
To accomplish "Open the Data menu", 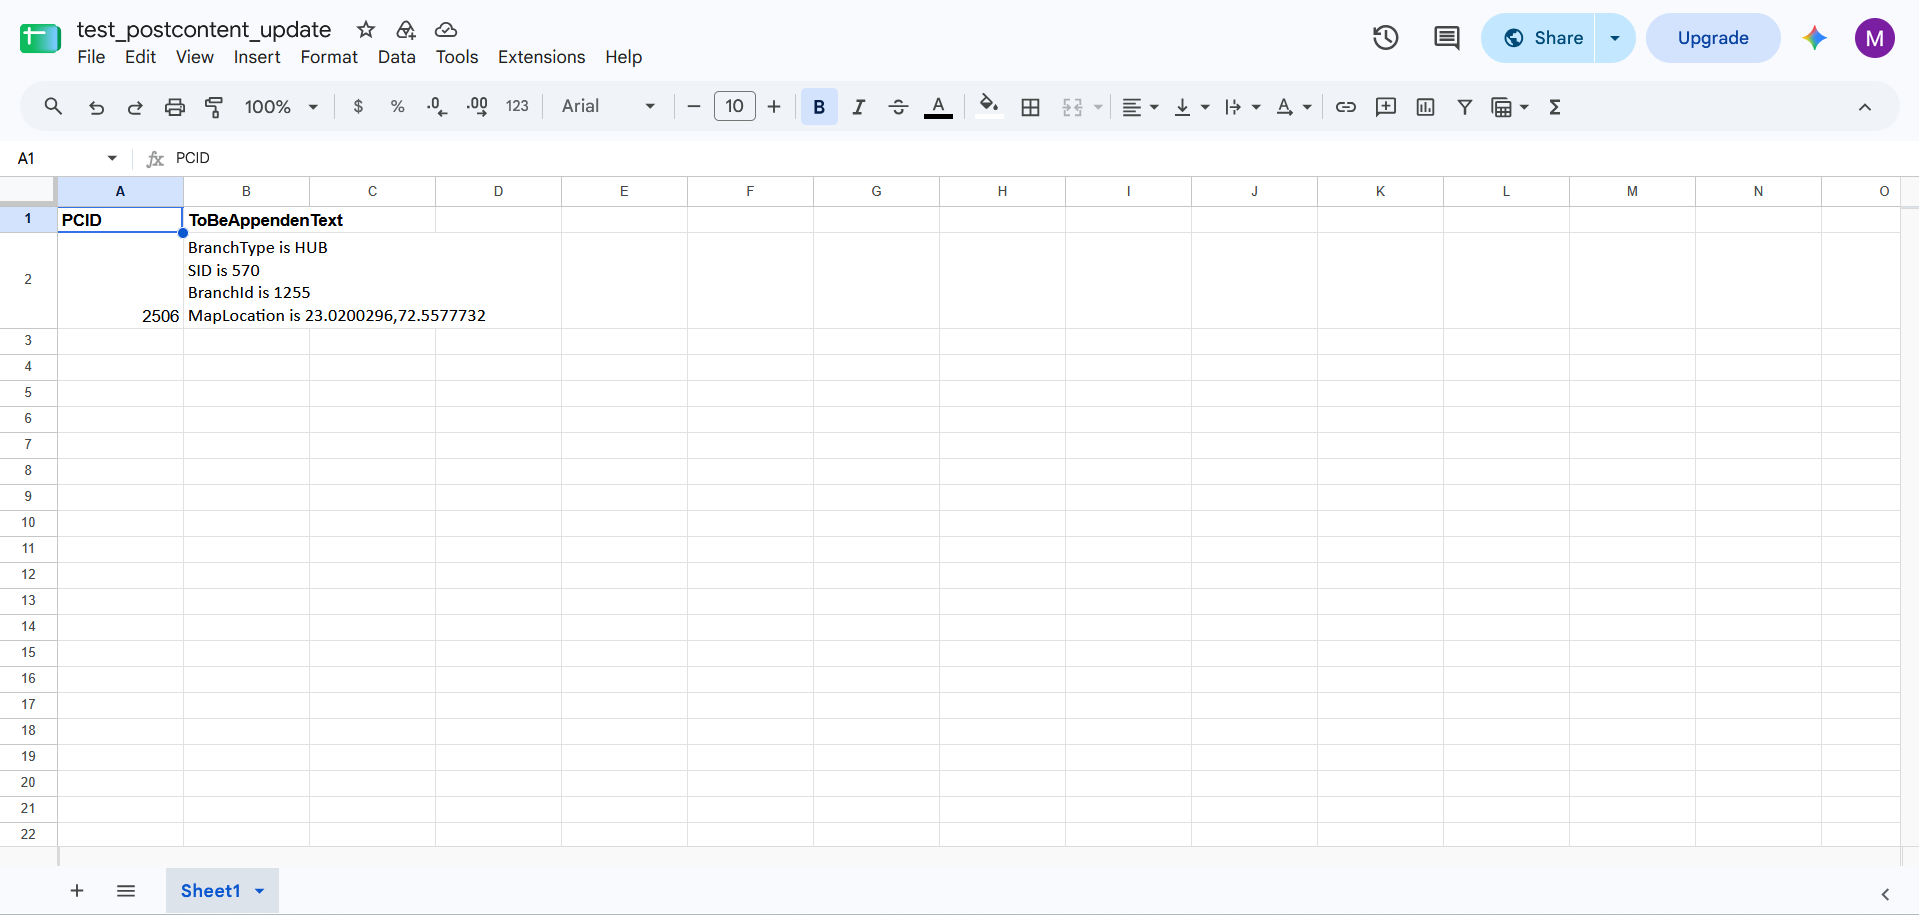I will tap(396, 57).
